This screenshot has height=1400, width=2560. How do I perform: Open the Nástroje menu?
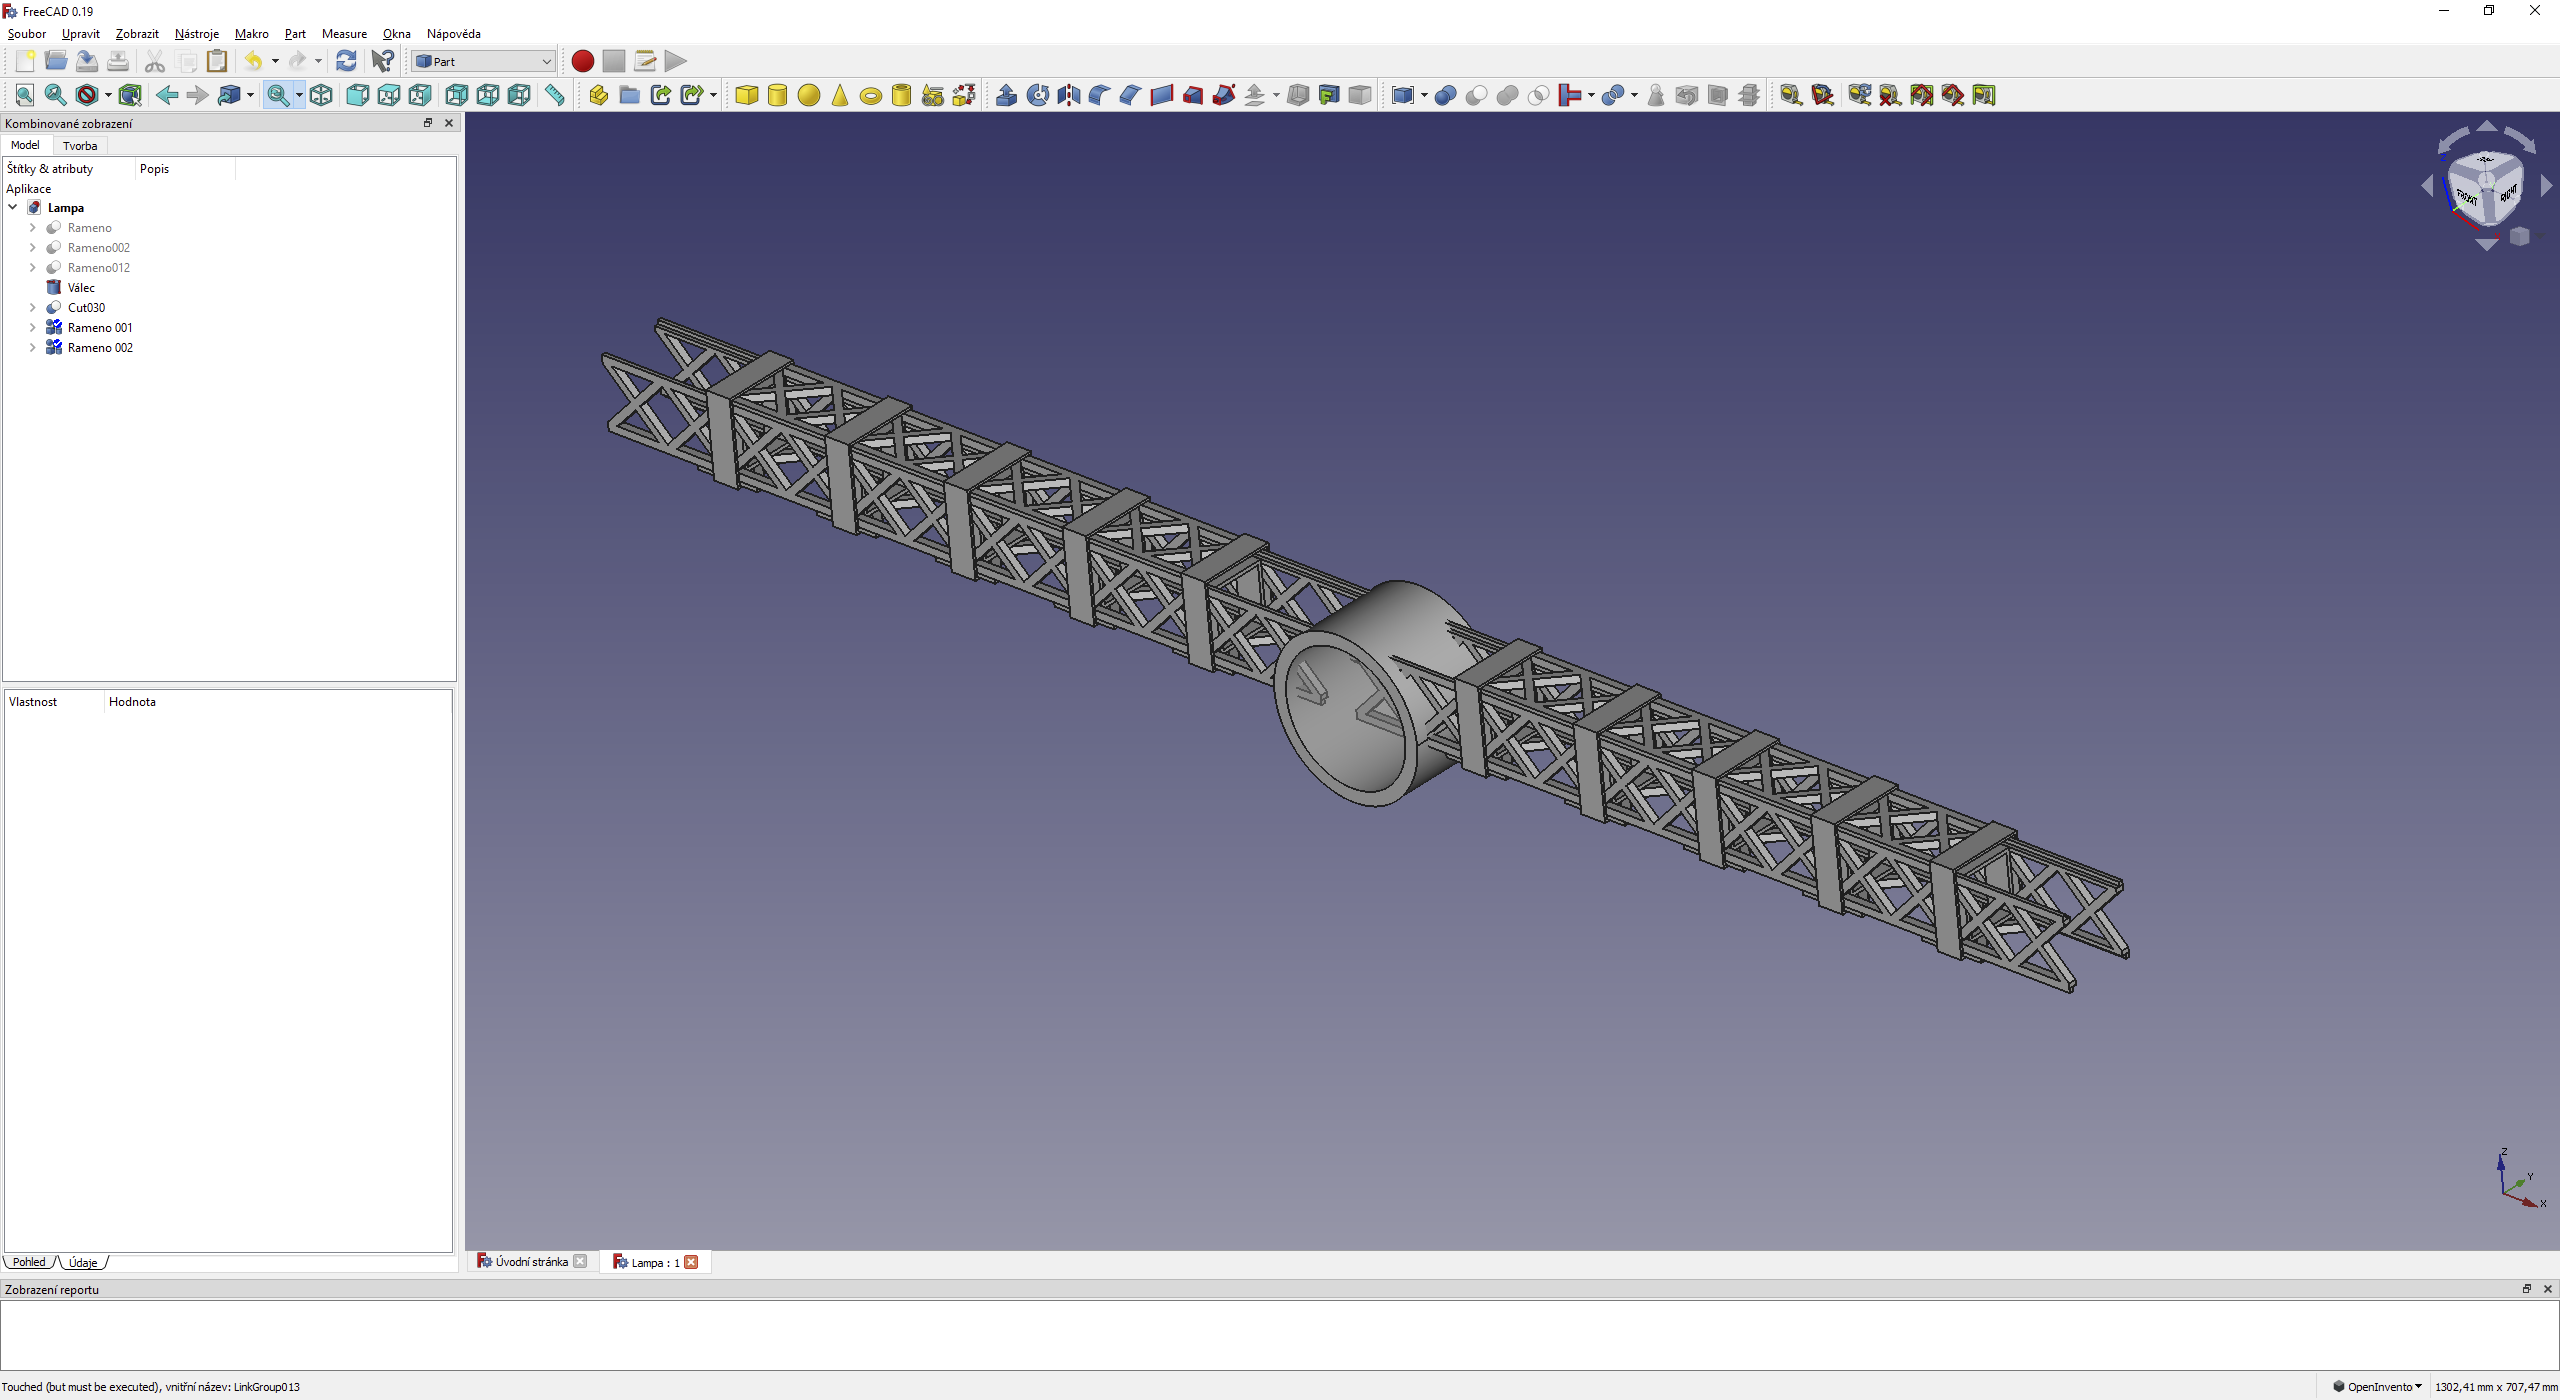pyautogui.click(x=196, y=34)
